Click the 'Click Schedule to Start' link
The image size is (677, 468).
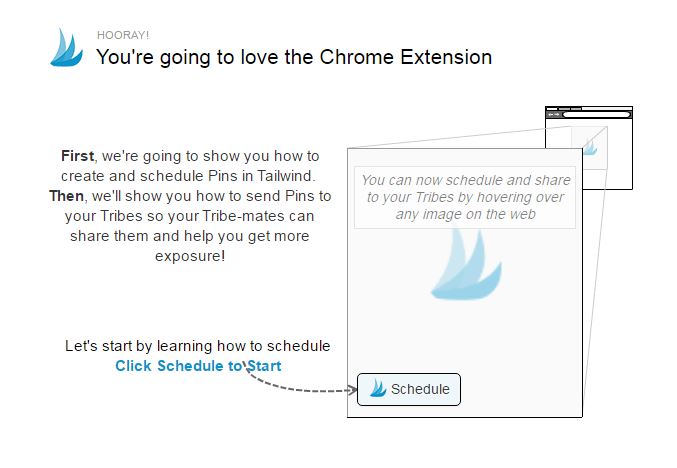click(x=198, y=366)
